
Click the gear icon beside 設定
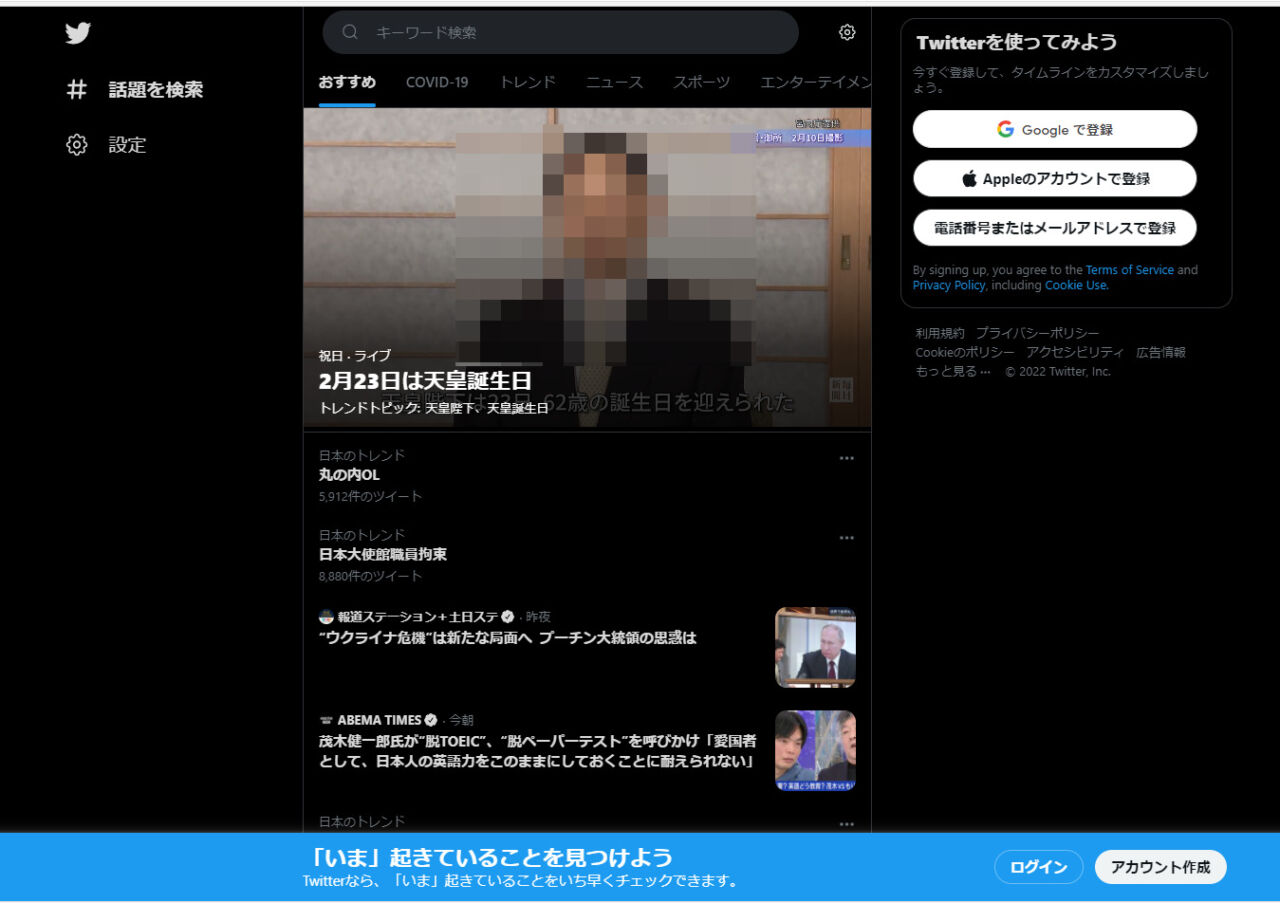77,145
